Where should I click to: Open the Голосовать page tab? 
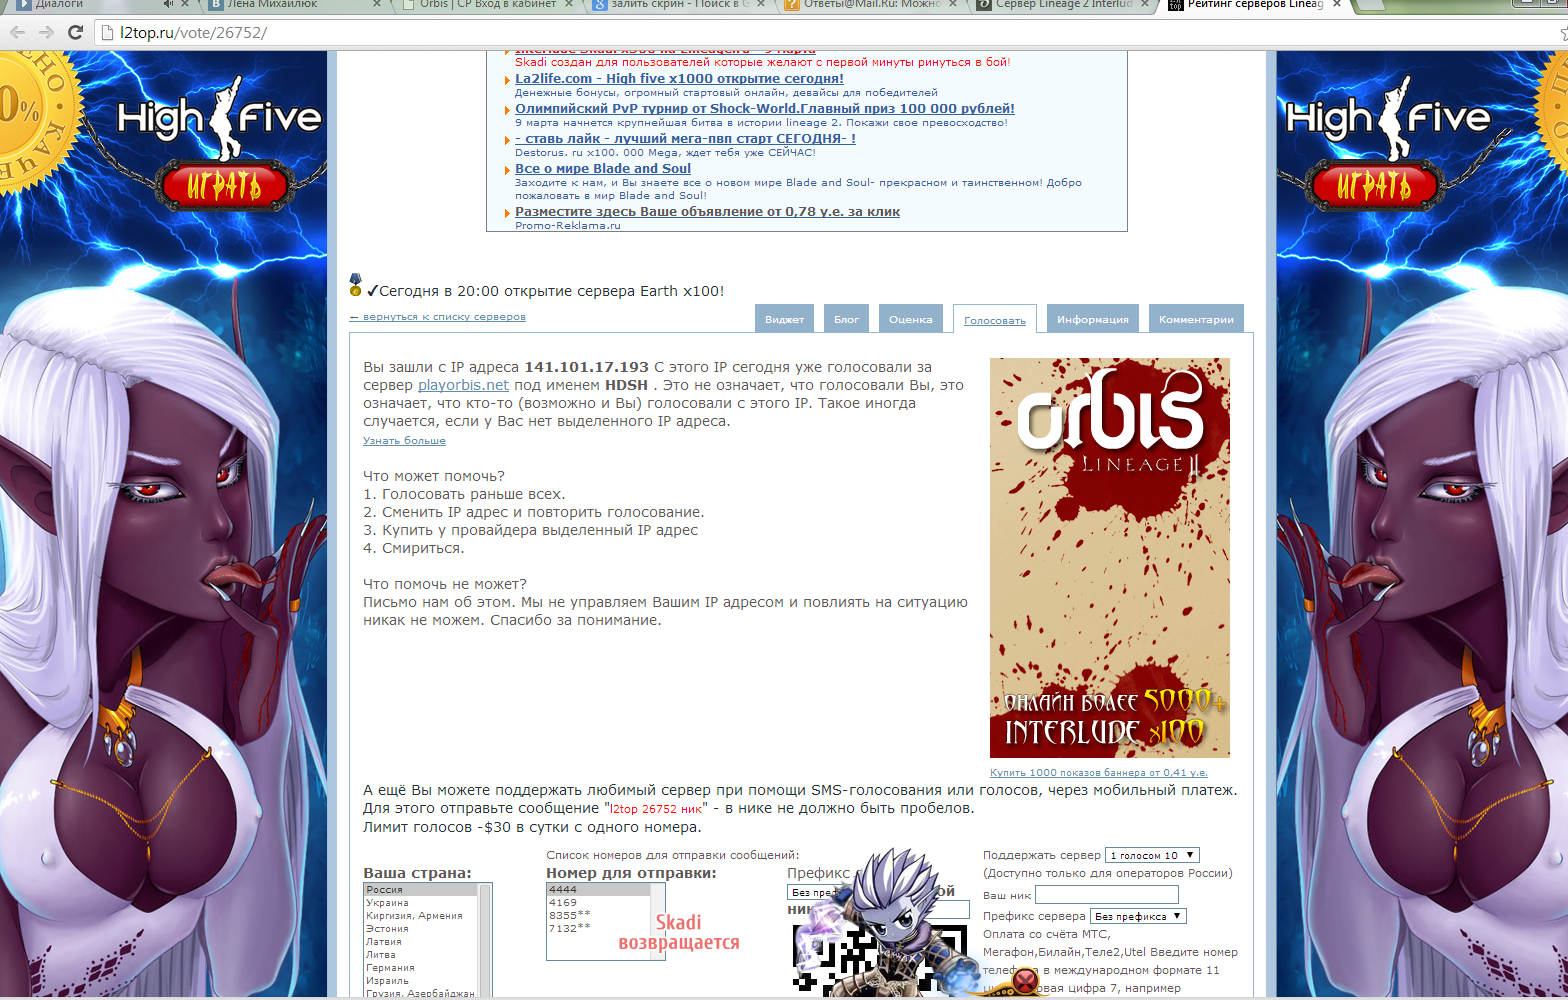995,319
